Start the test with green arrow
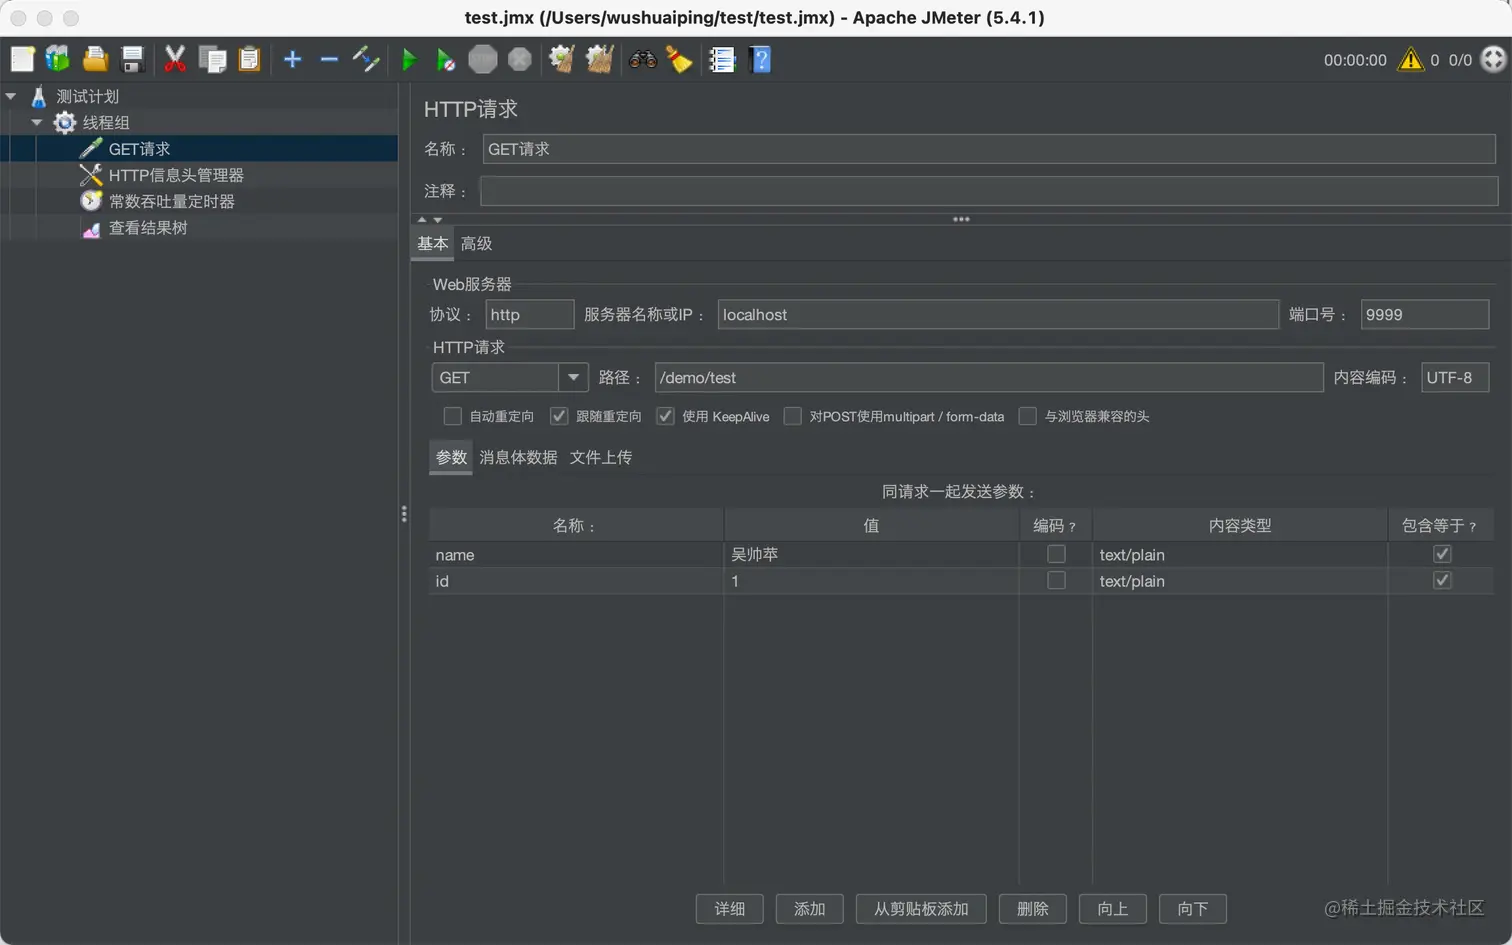Screen dimensions: 1512x945 pyautogui.click(x=409, y=60)
